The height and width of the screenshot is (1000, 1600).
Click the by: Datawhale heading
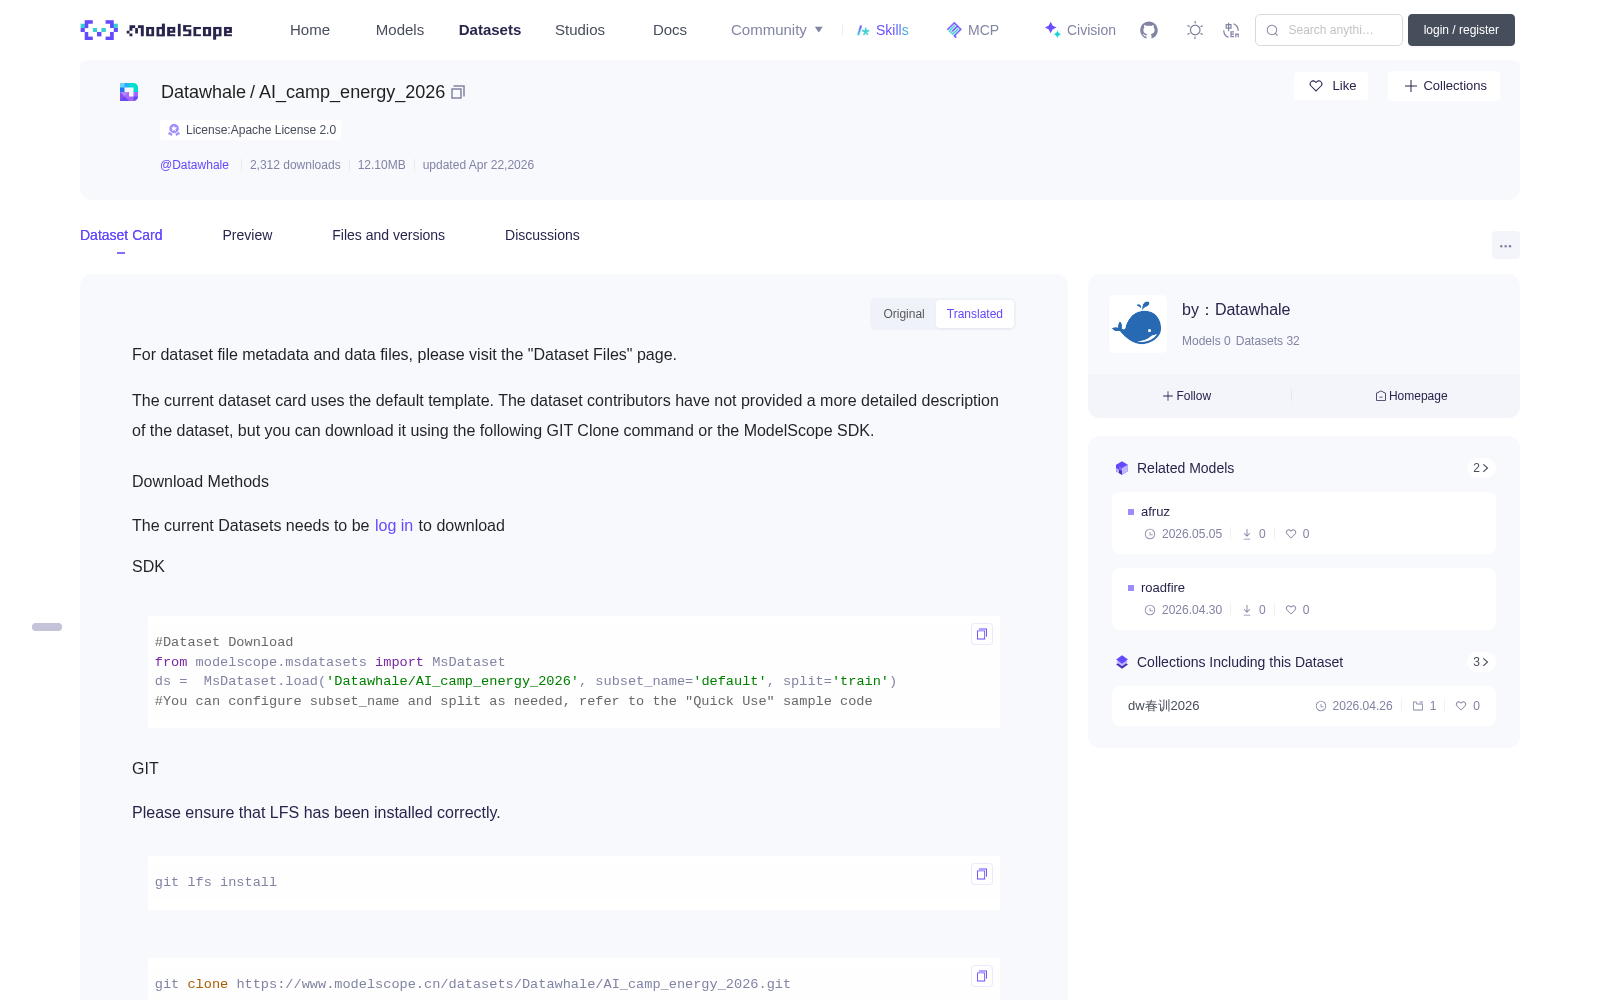pos(1236,310)
